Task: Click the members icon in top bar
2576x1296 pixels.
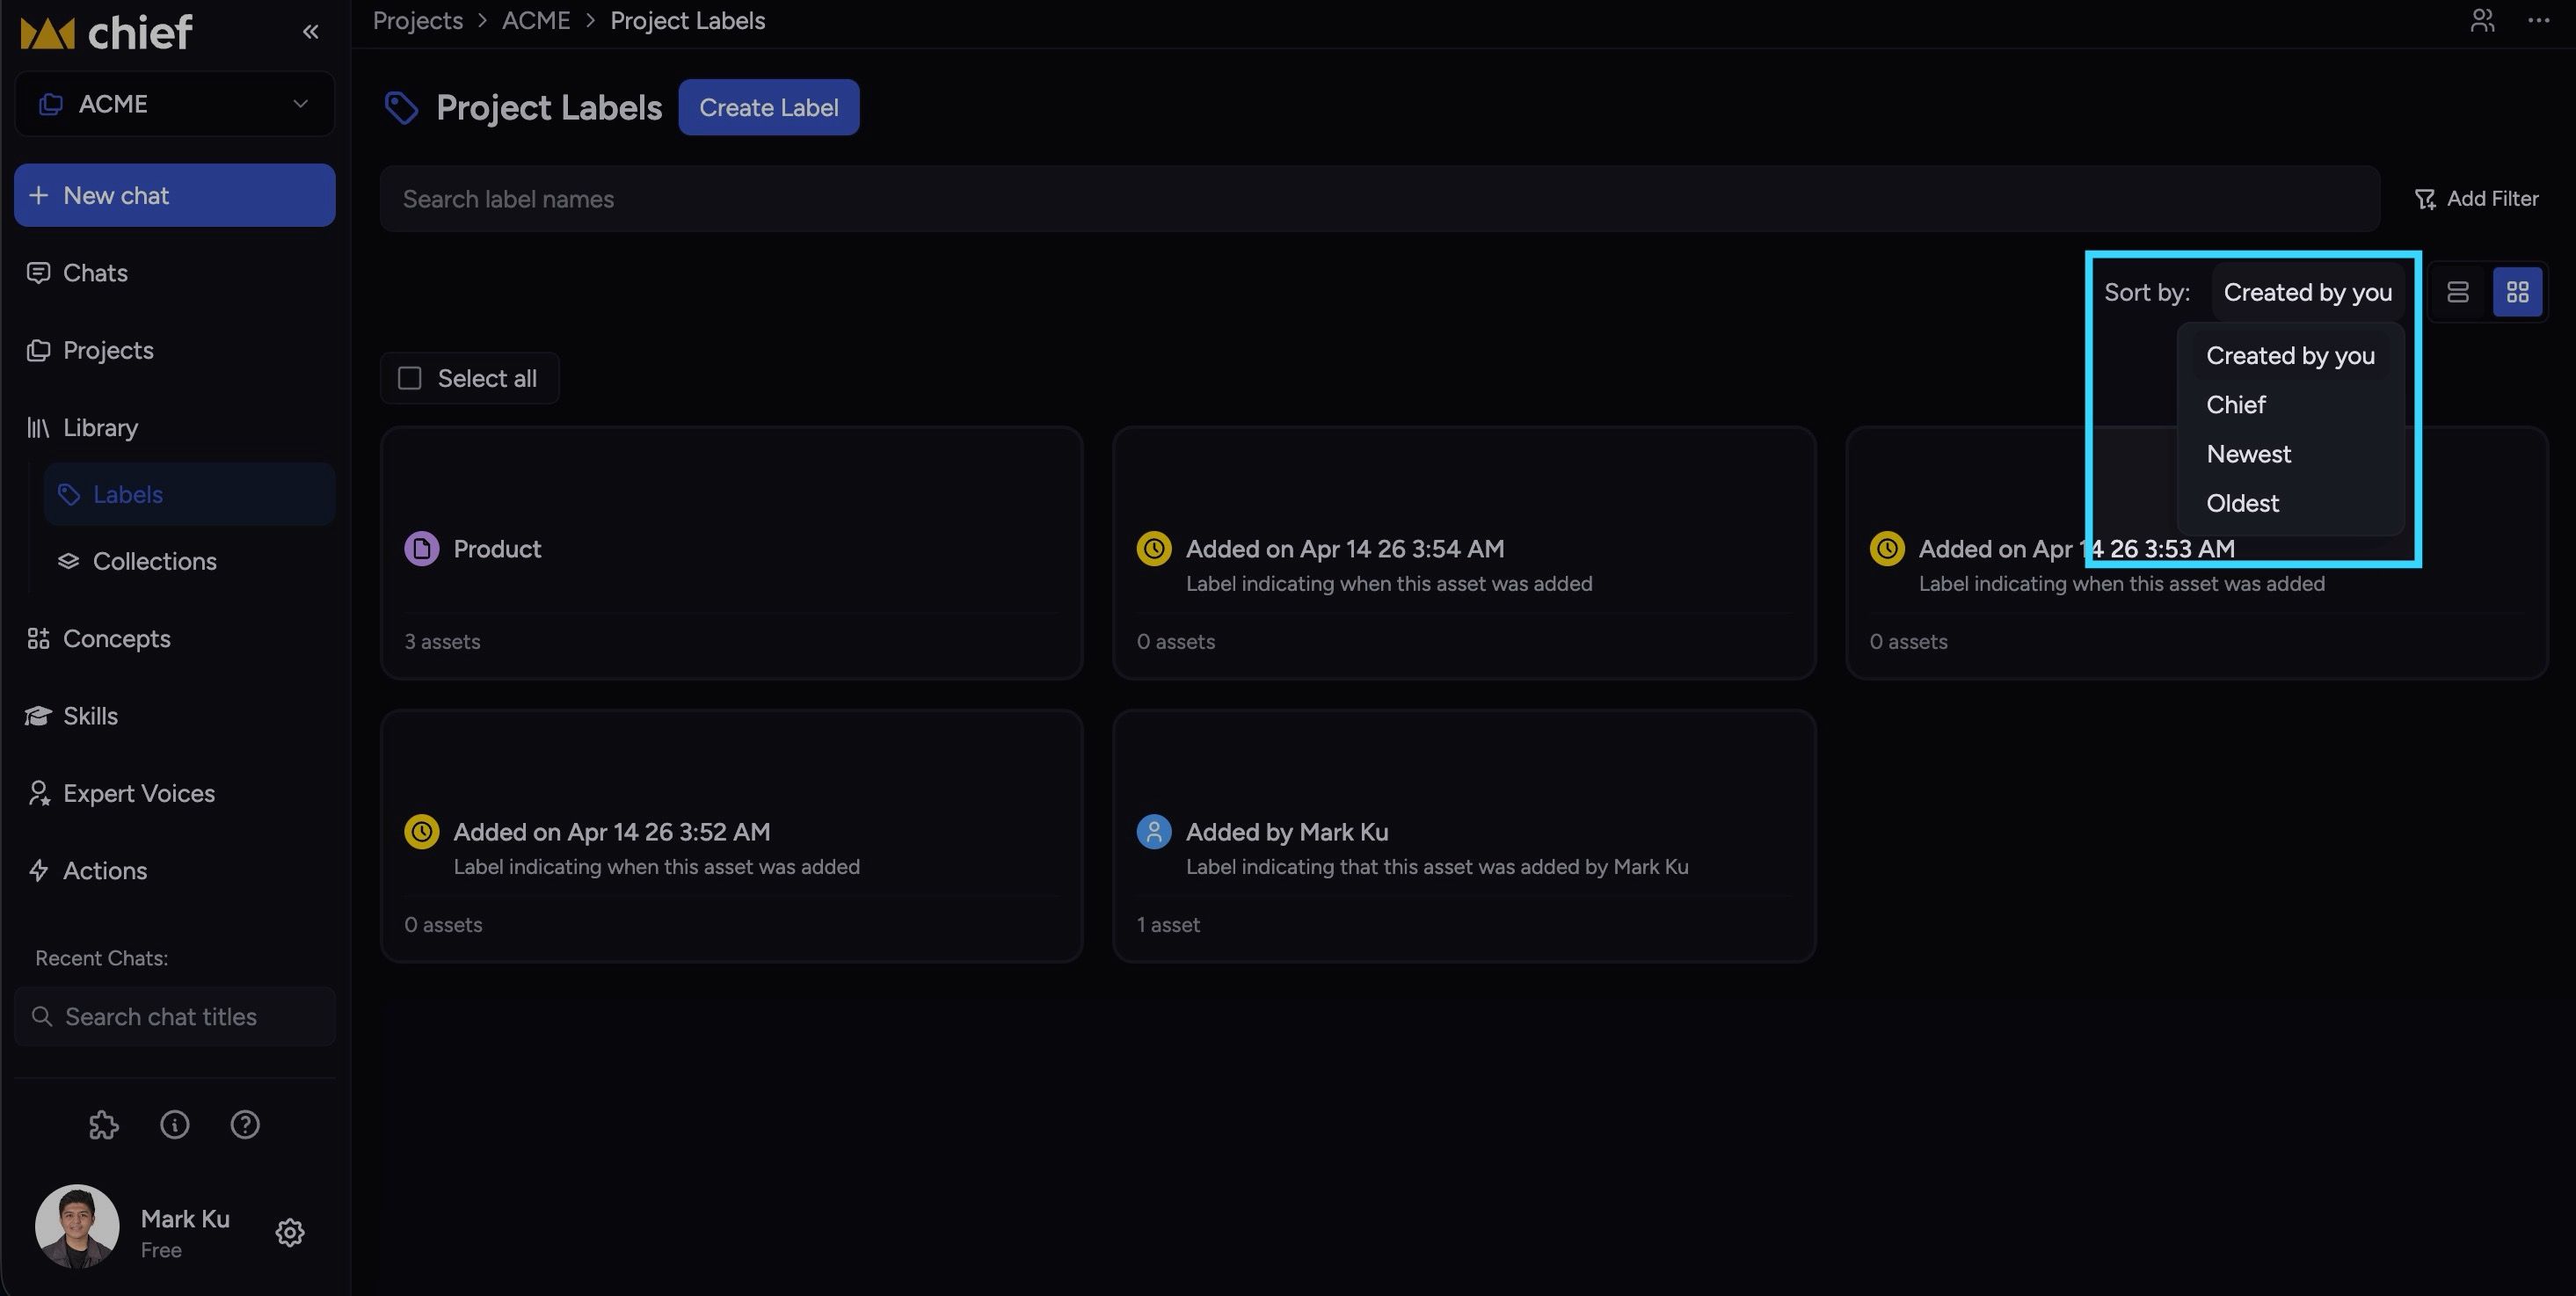Action: click(2482, 20)
